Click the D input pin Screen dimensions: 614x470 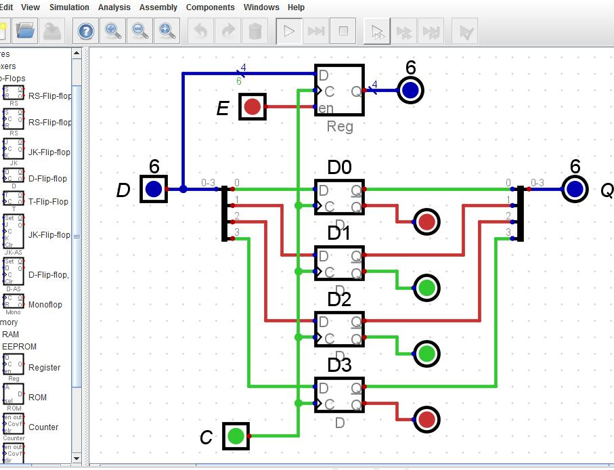153,188
